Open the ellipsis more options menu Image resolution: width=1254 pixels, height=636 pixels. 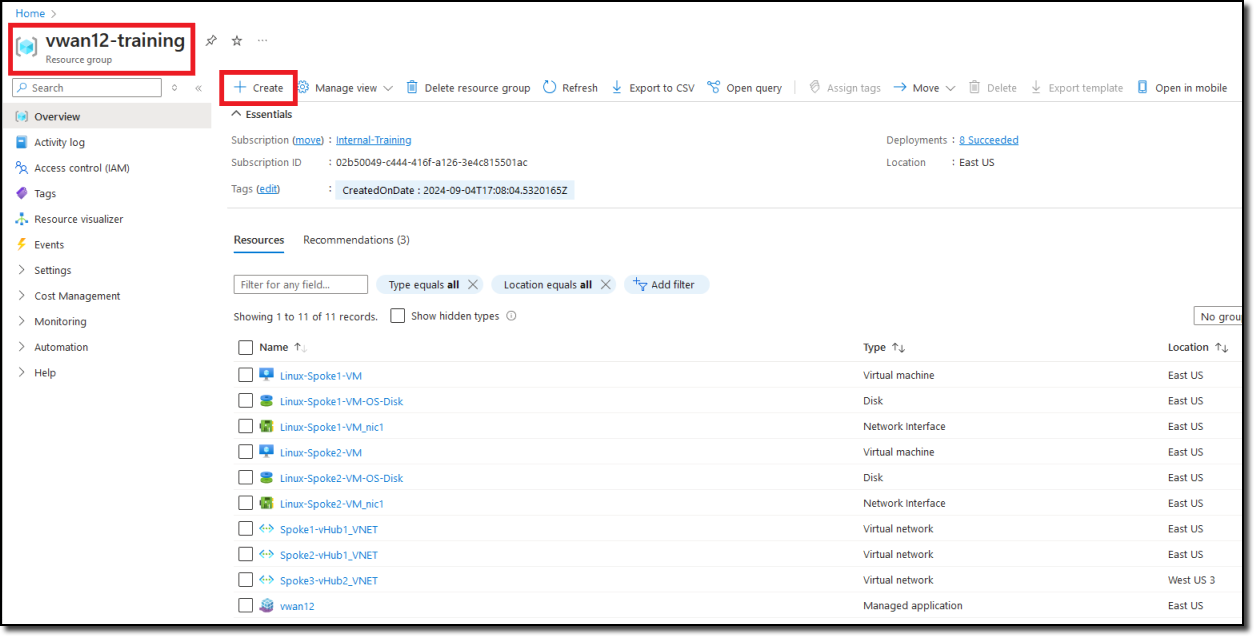[263, 41]
